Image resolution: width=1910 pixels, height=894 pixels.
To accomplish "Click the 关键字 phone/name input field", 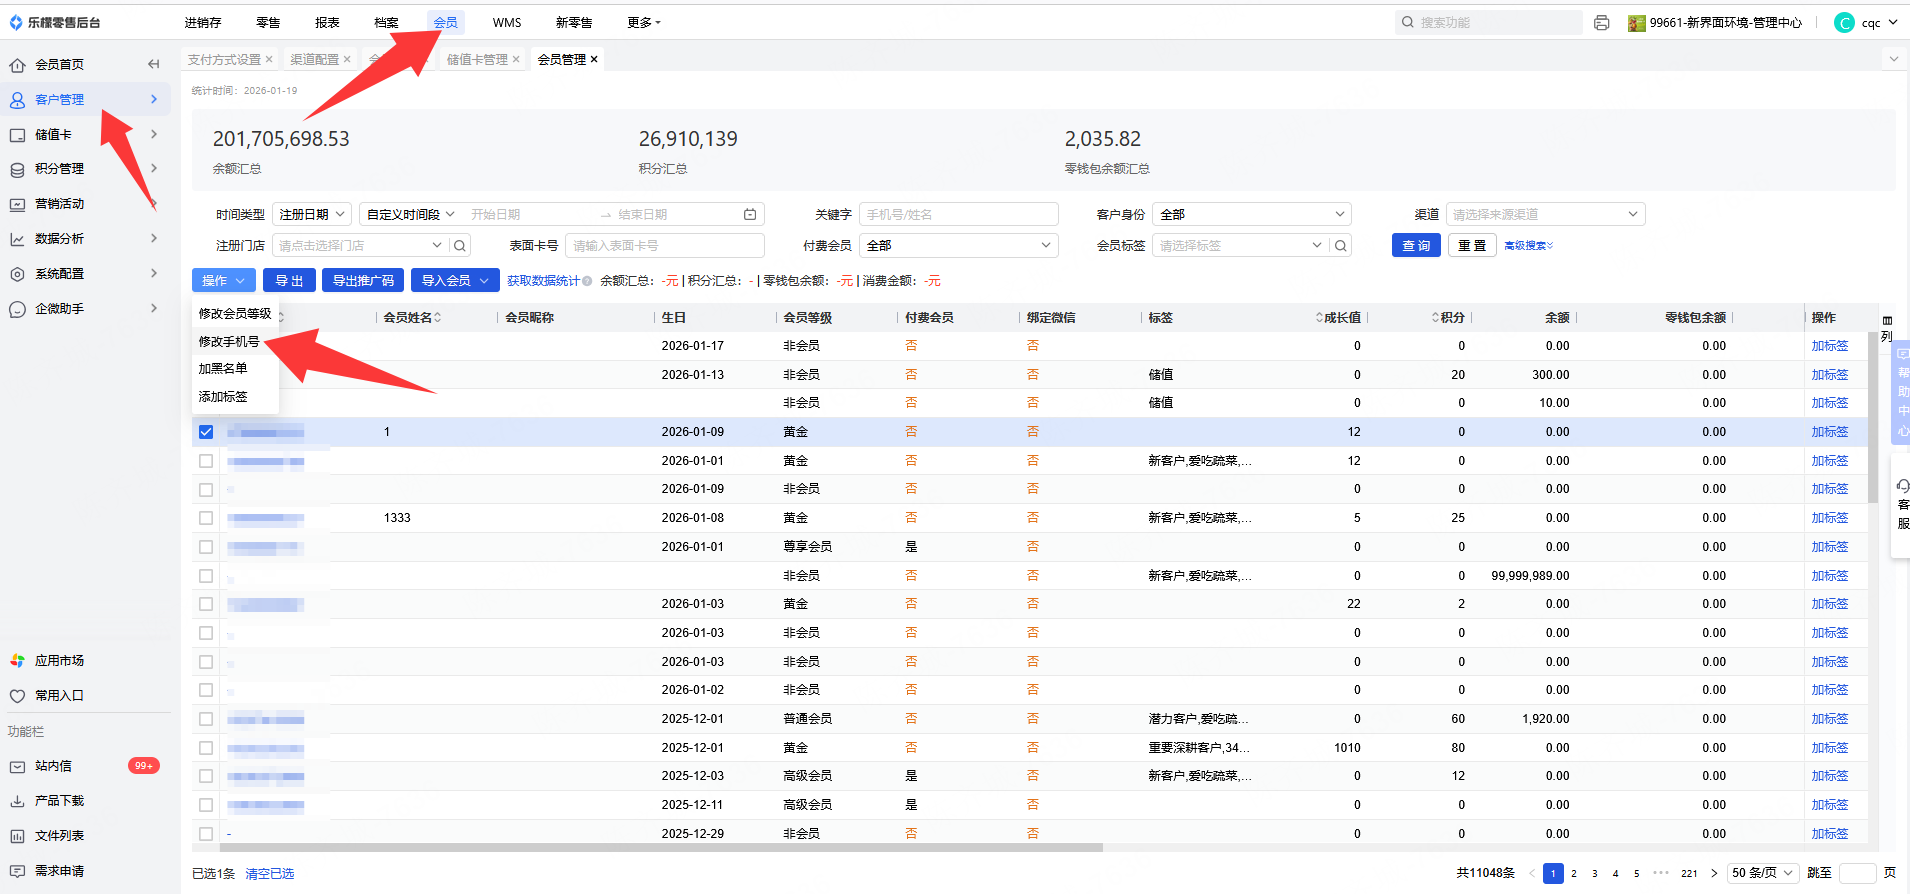I will tap(957, 215).
